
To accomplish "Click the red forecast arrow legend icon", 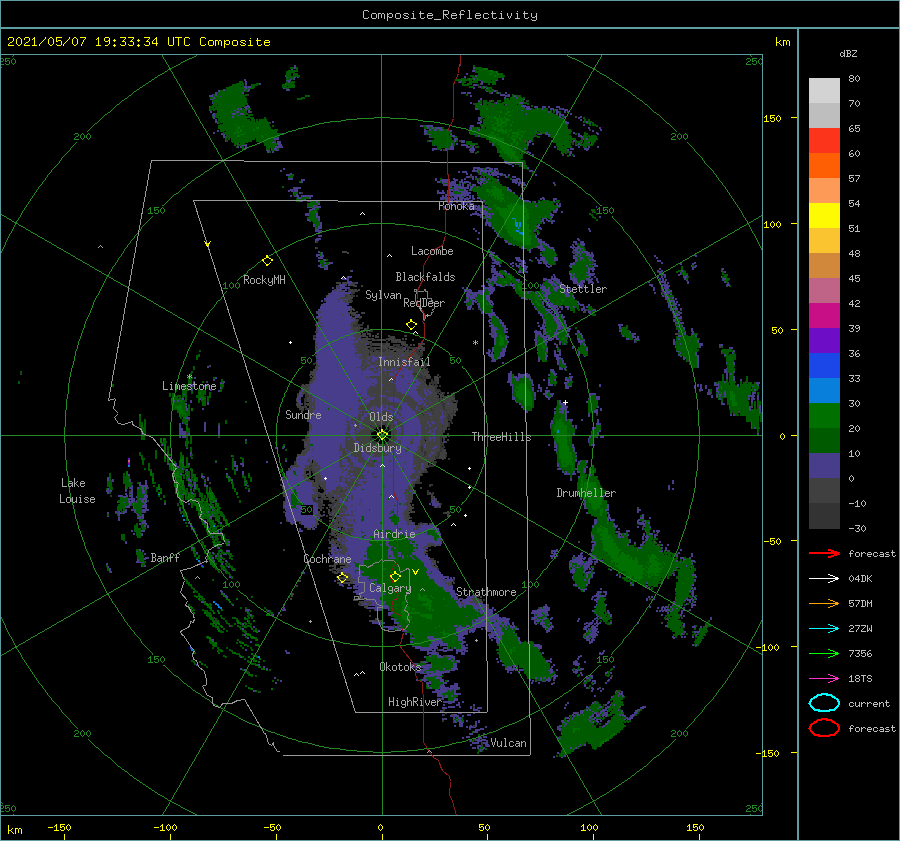I will (x=824, y=553).
